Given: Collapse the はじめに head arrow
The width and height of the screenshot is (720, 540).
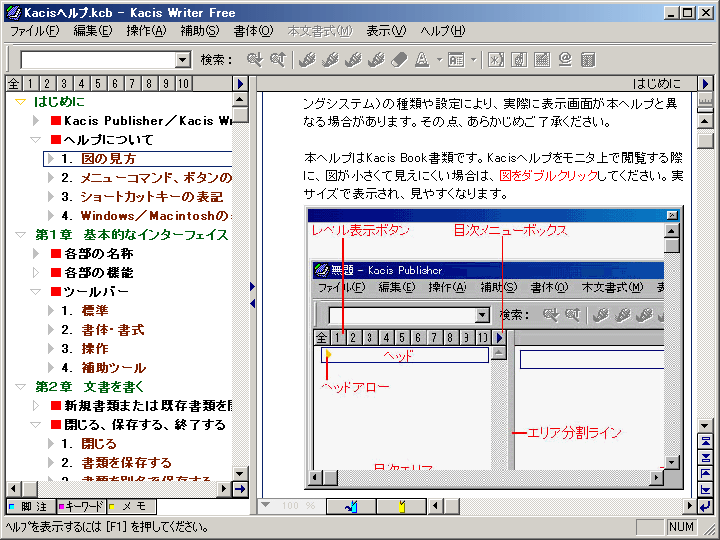Looking at the screenshot, I should coord(20,101).
